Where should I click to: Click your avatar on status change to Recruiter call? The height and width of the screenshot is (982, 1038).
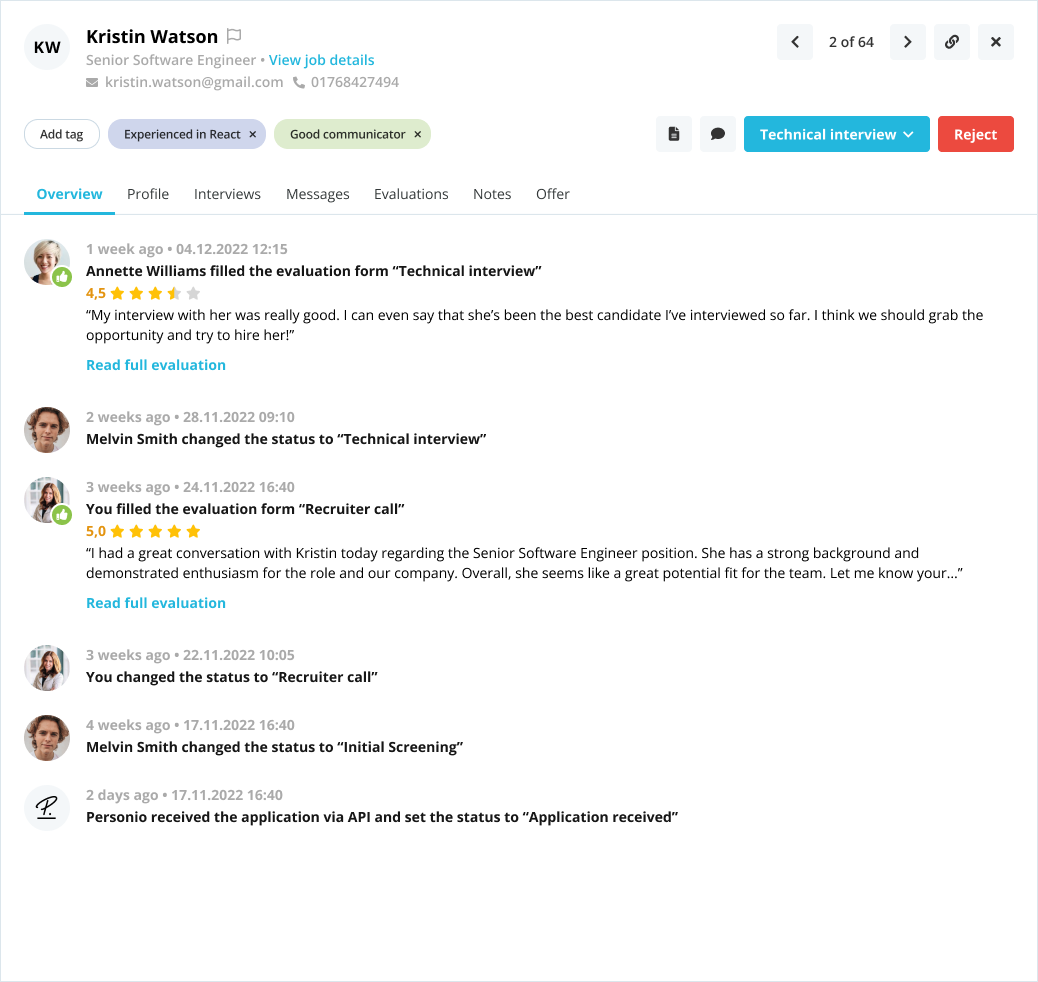coord(47,667)
